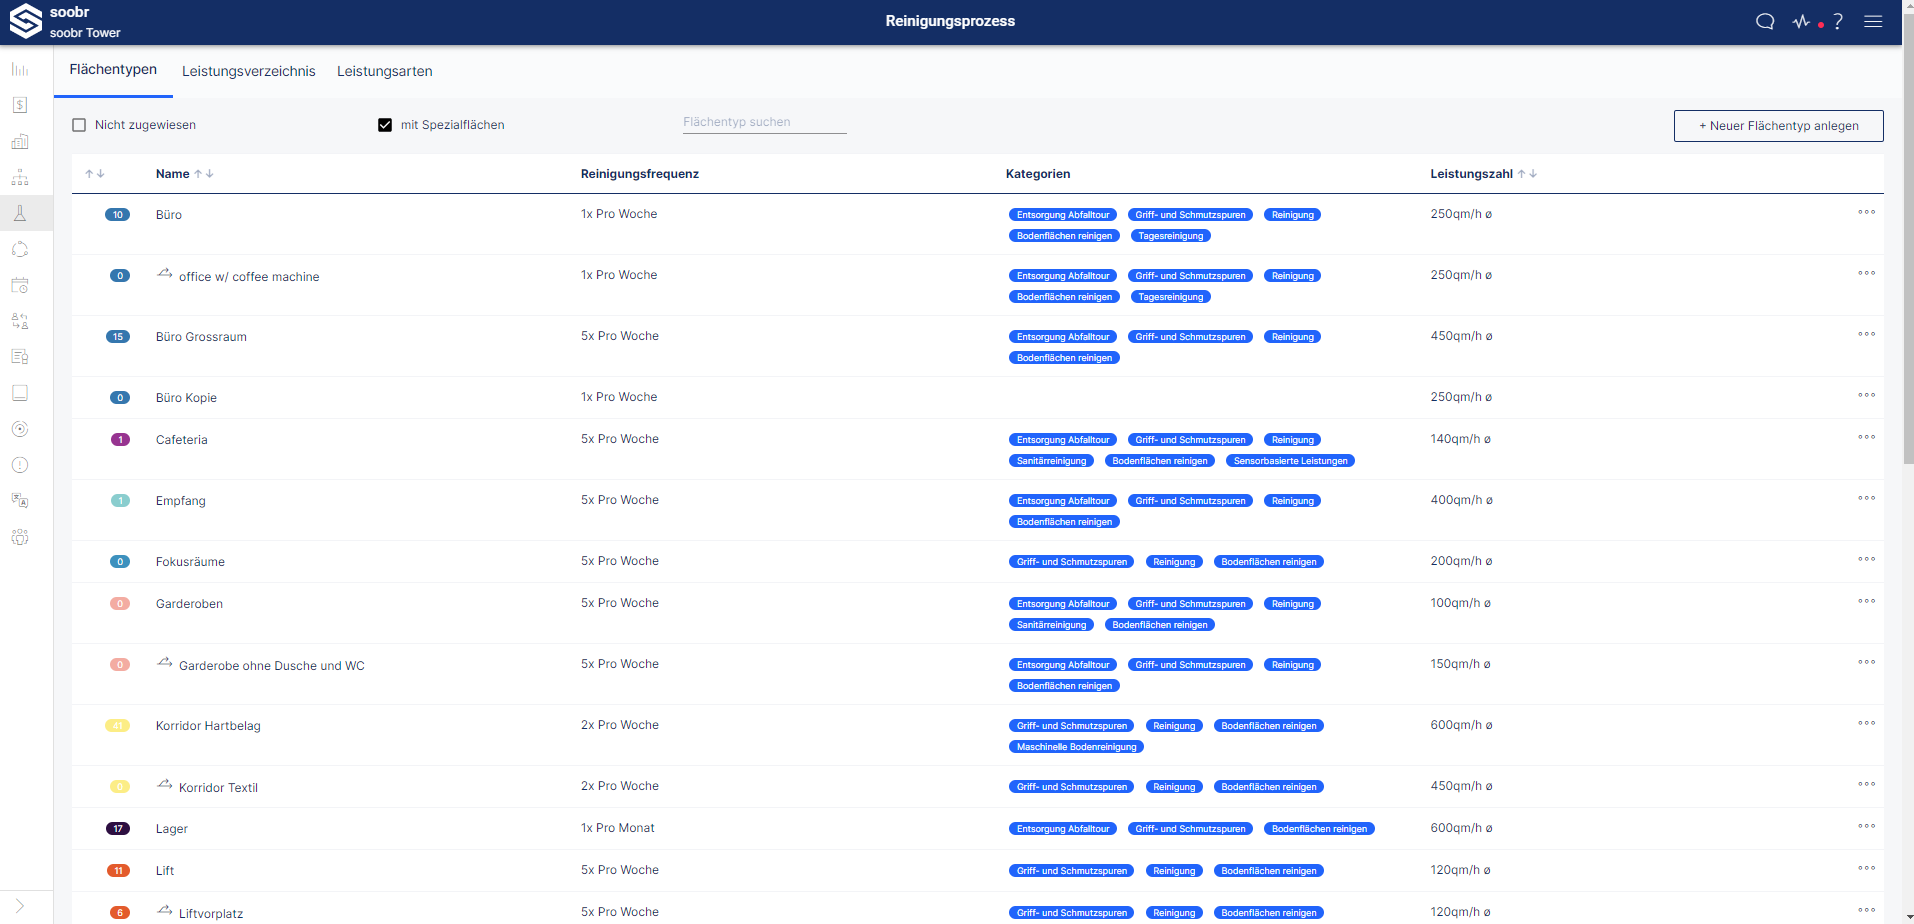Open the hamburger menu in header
1914x924 pixels.
[x=1873, y=21]
